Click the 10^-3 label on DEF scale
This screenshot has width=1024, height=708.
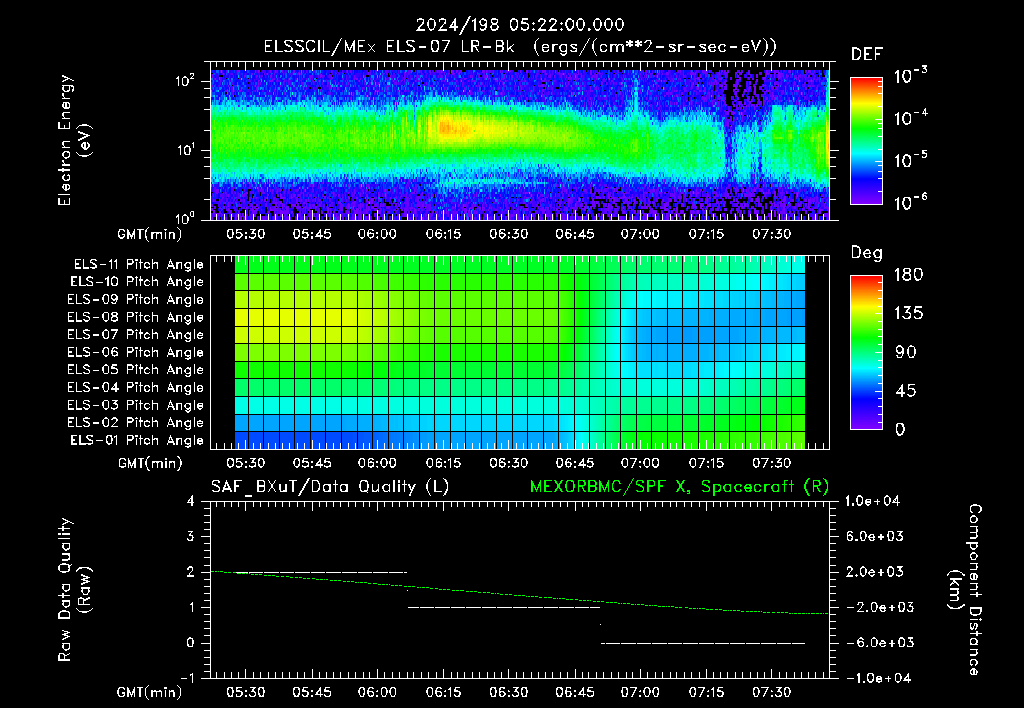(x=910, y=75)
